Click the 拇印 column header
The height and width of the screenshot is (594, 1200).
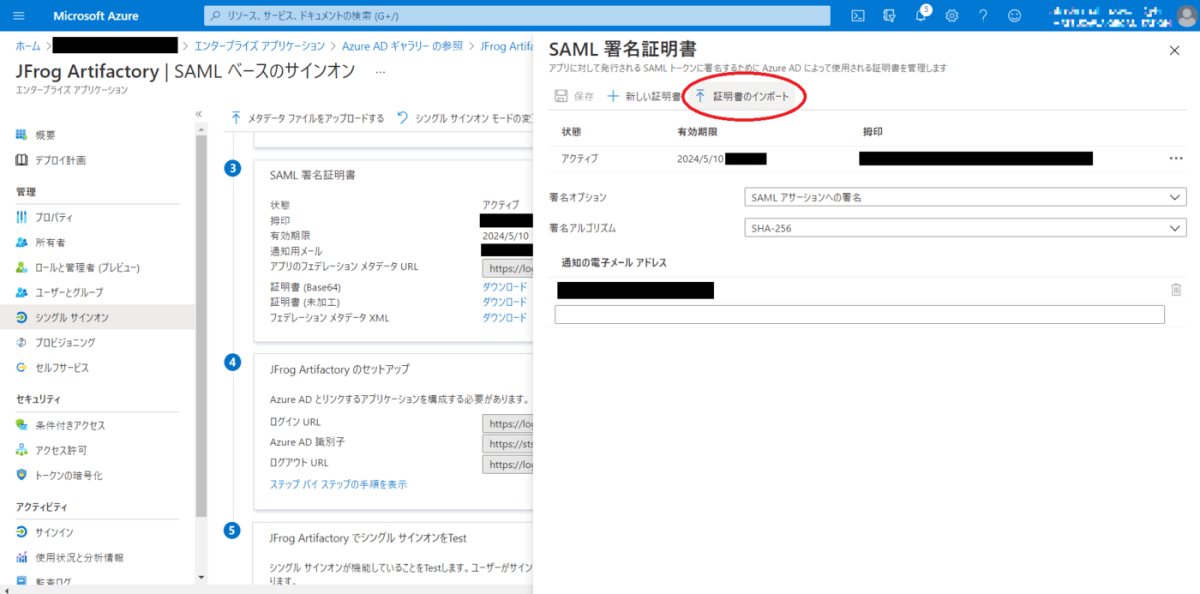point(873,131)
